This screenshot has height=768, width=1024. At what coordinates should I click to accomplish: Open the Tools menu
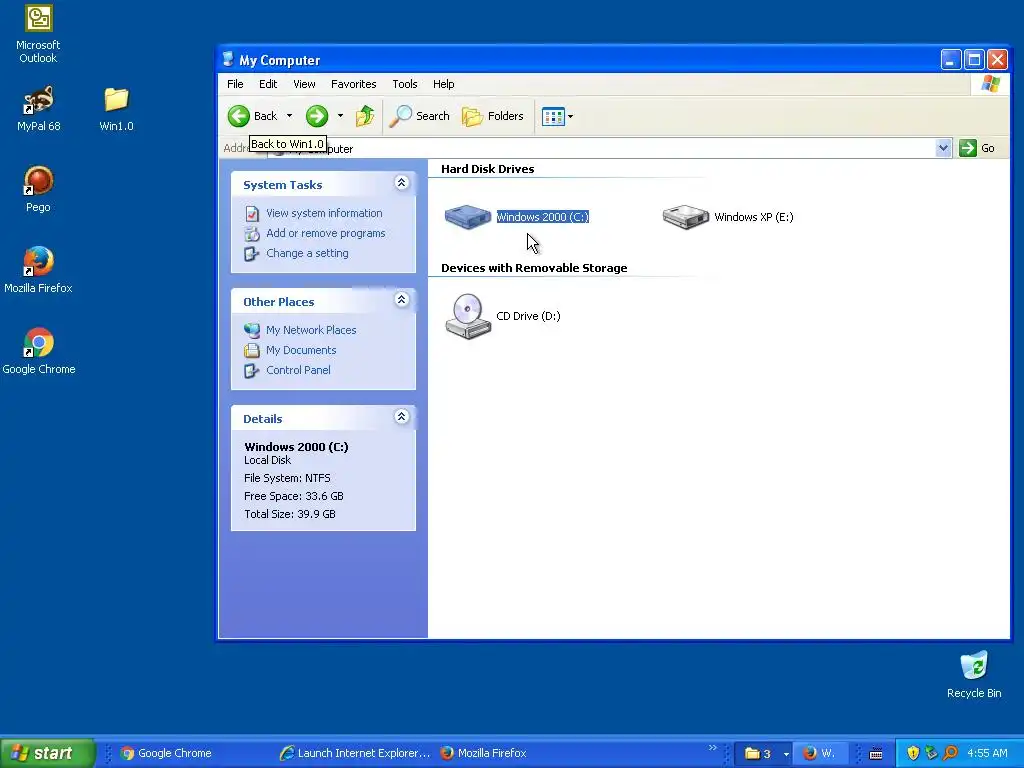pos(405,84)
